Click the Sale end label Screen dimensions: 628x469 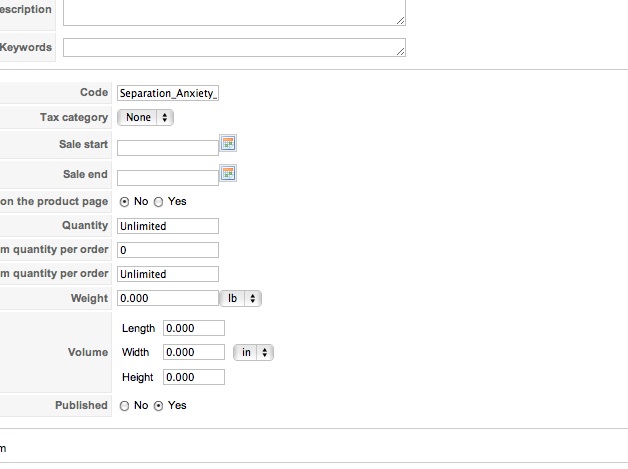(85, 174)
